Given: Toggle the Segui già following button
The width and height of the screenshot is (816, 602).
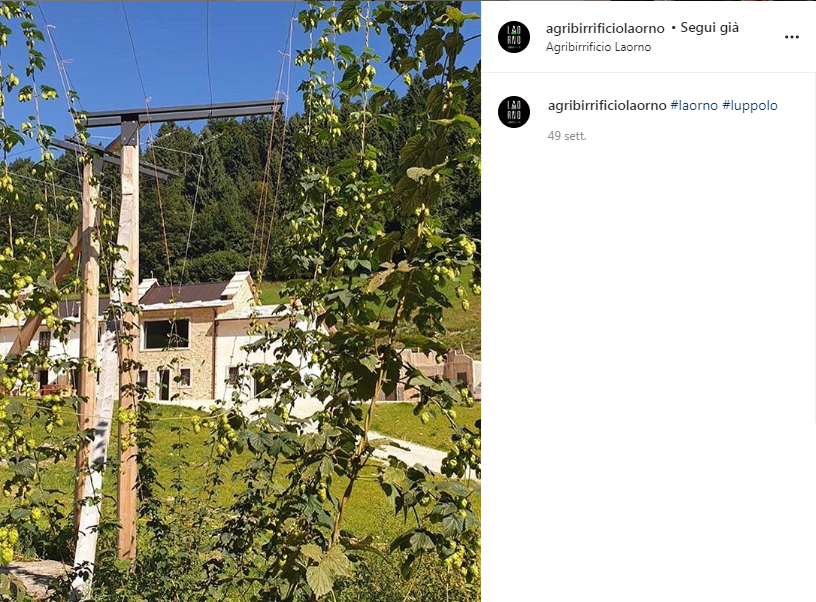Looking at the screenshot, I should 709,28.
